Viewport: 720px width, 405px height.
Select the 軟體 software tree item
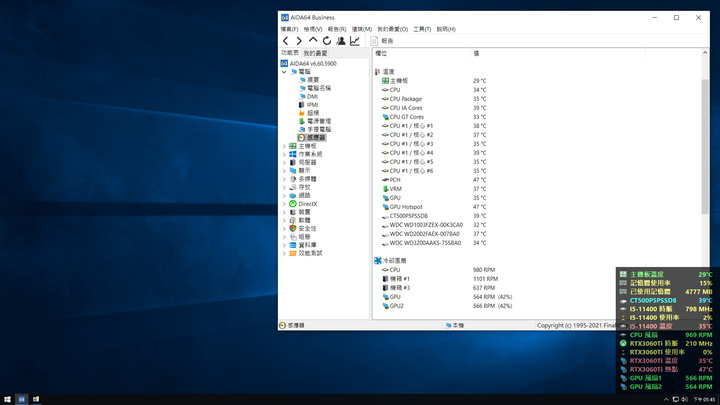tap(300, 220)
